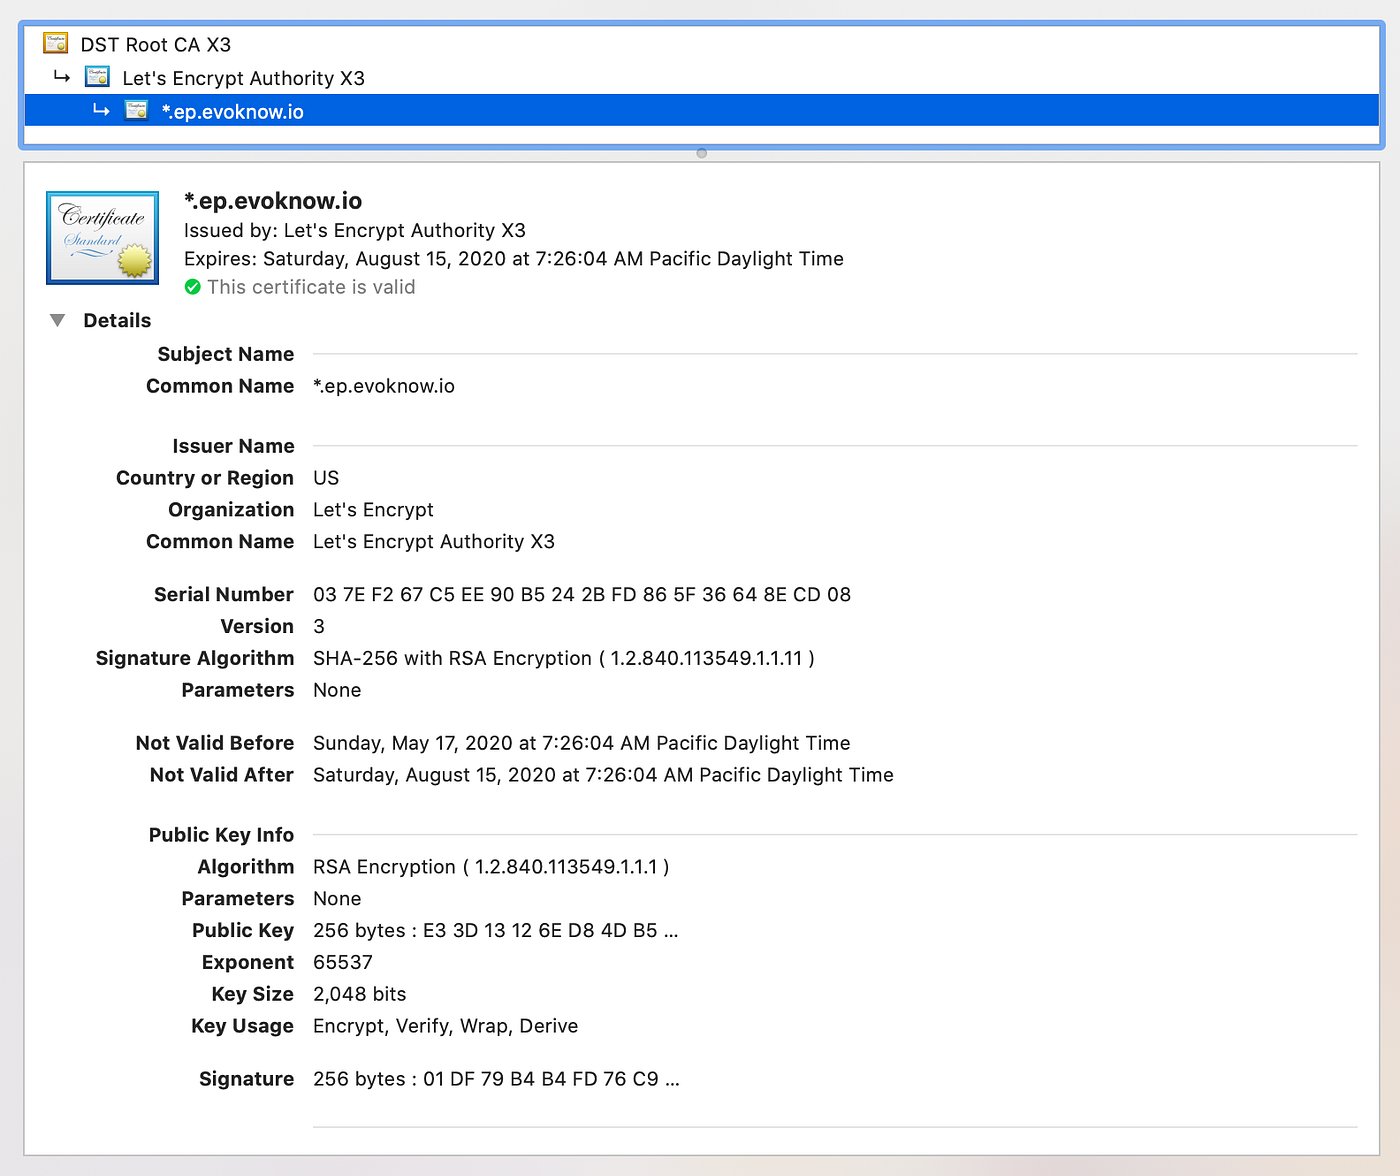Click the Expires date line in the header
The width and height of the screenshot is (1400, 1176).
point(514,259)
